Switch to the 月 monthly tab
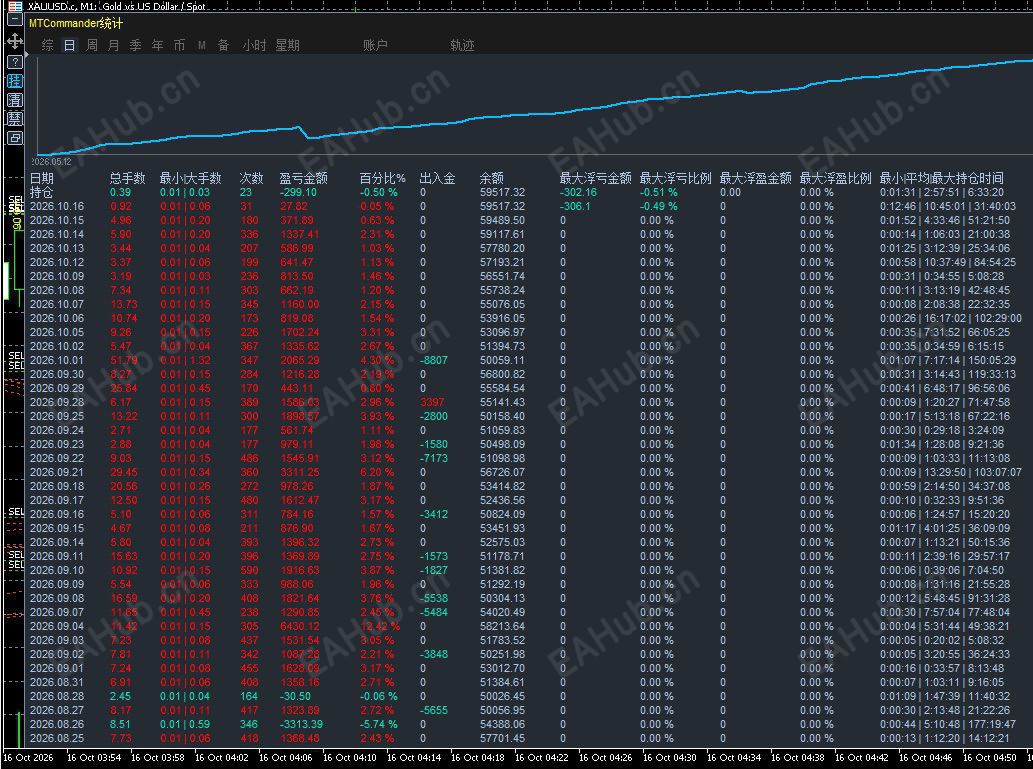This screenshot has height=769, width=1033. (x=113, y=45)
